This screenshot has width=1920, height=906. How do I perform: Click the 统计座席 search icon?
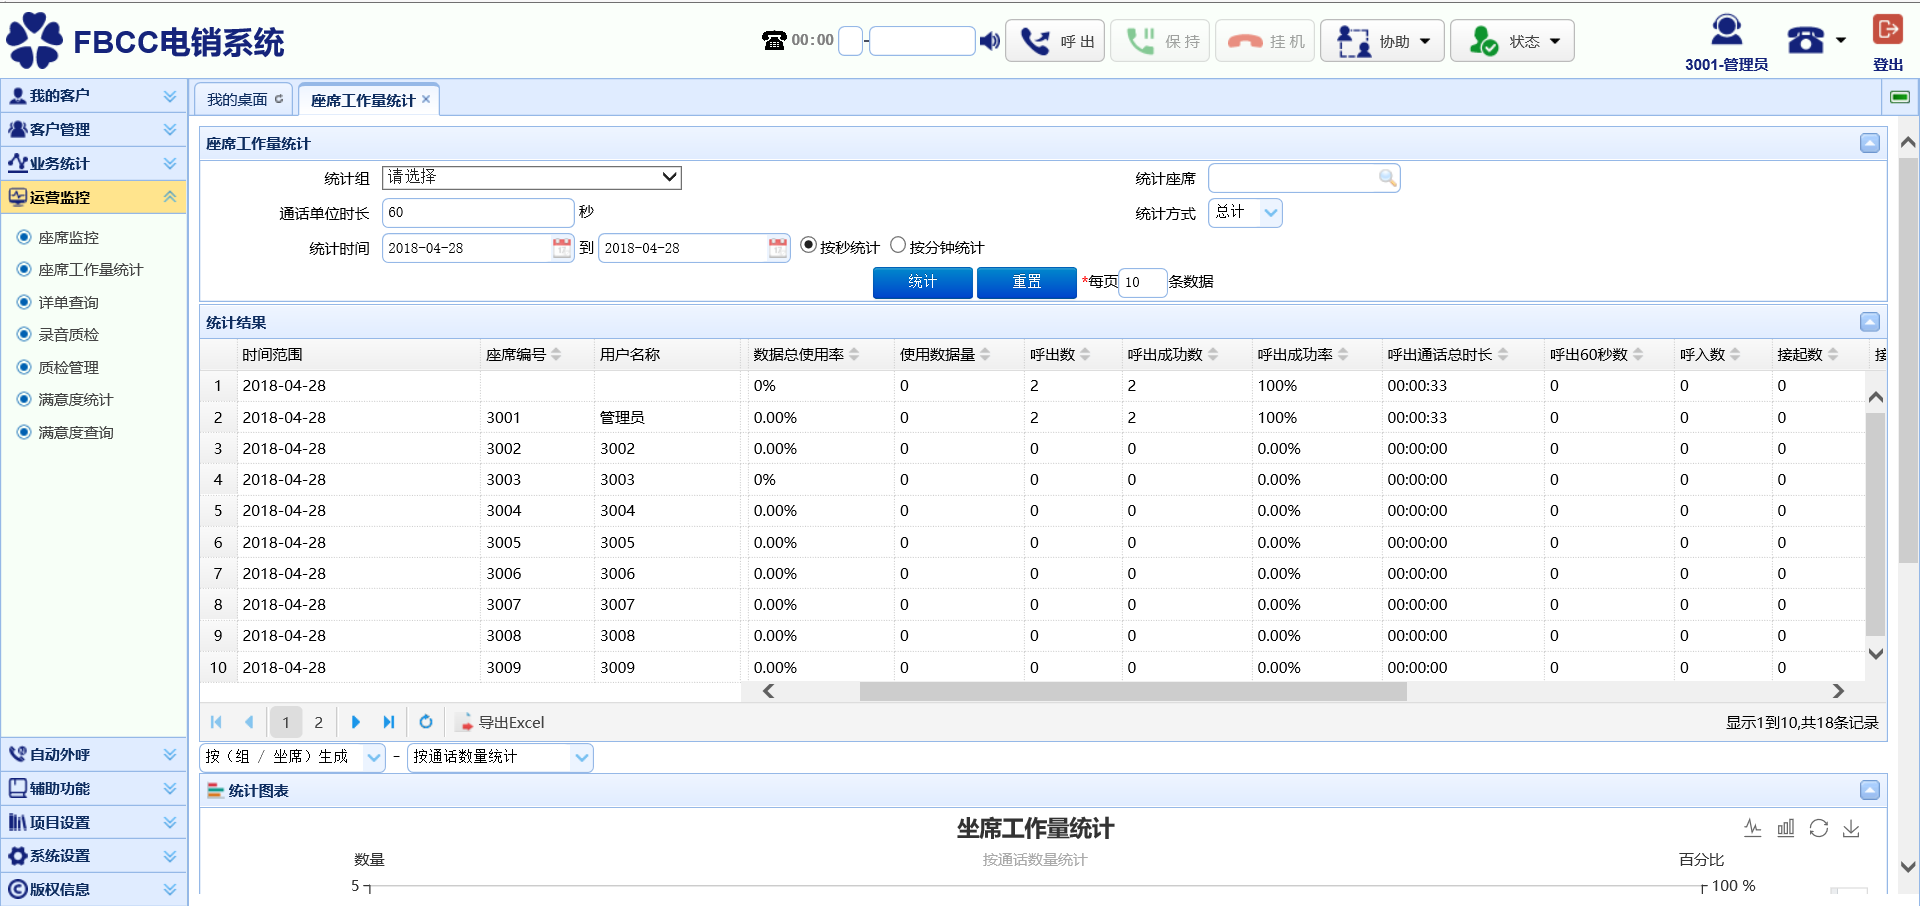tap(1387, 178)
